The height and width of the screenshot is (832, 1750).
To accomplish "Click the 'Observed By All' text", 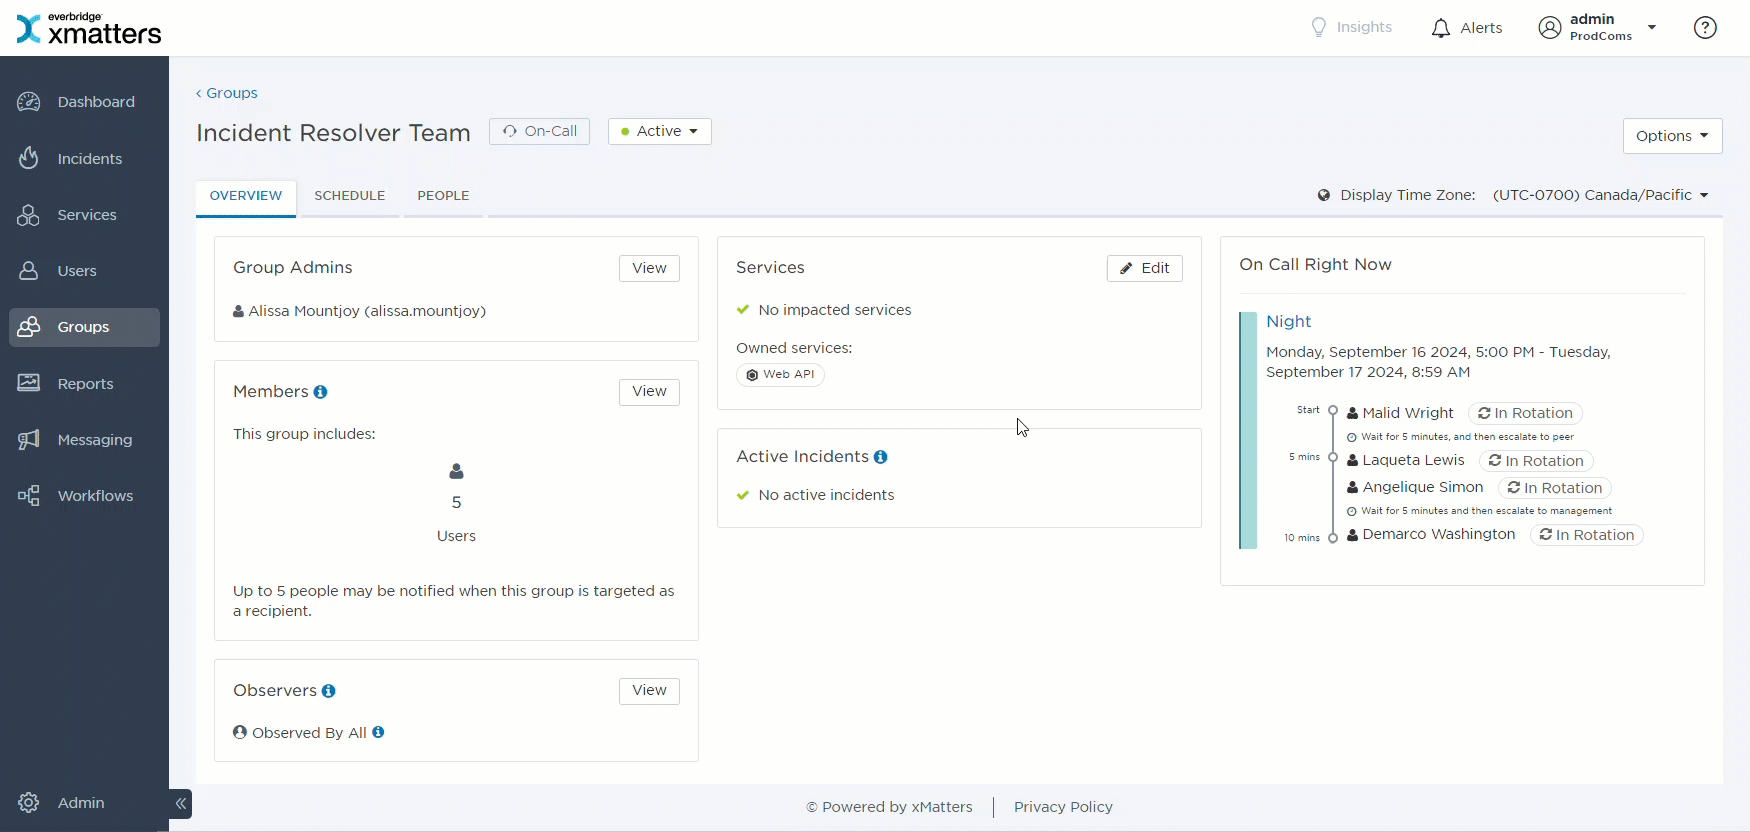I will (309, 733).
